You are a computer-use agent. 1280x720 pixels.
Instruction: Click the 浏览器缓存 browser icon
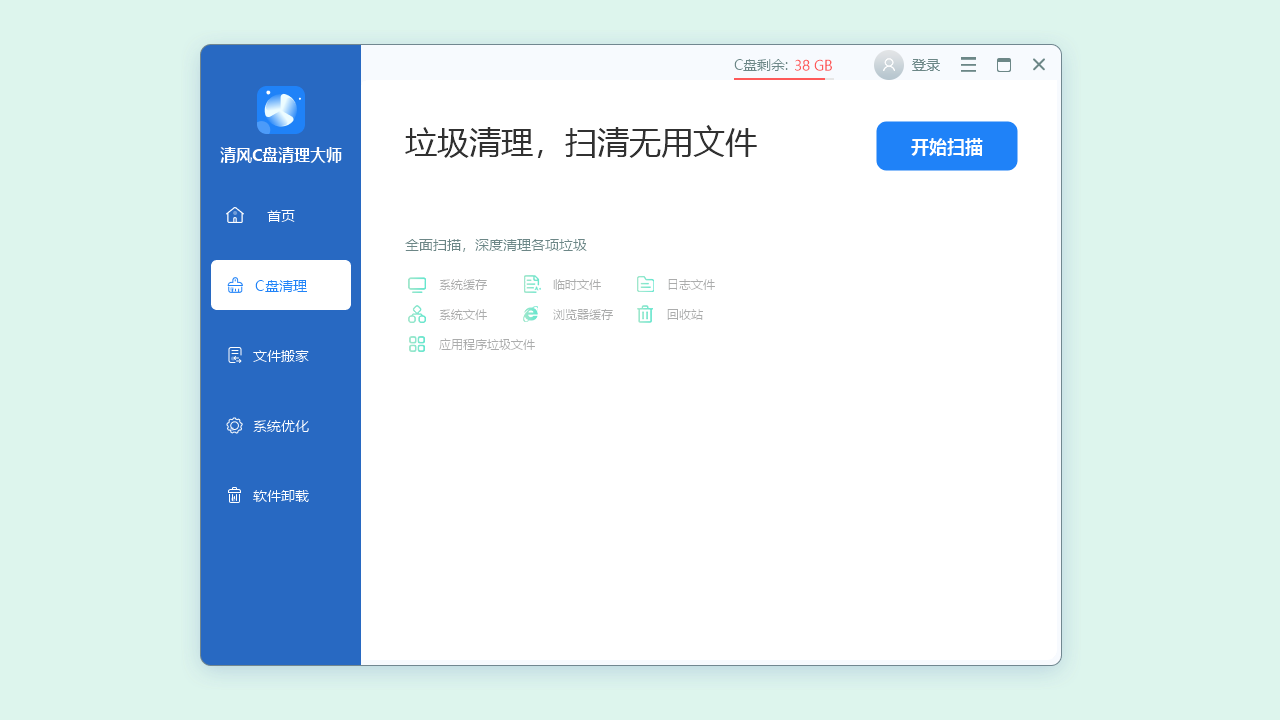pos(530,314)
